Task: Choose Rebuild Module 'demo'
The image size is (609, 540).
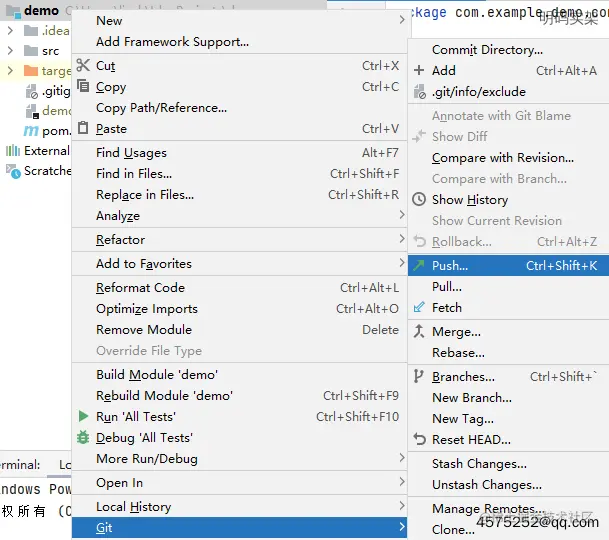Action: (239, 395)
